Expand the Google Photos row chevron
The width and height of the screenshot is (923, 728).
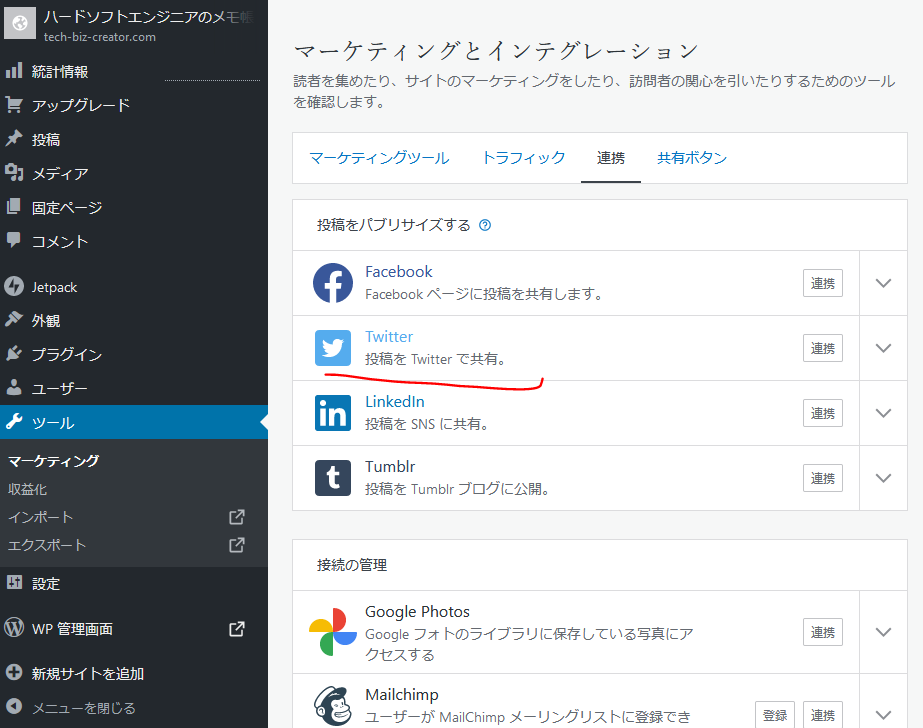[x=883, y=632]
